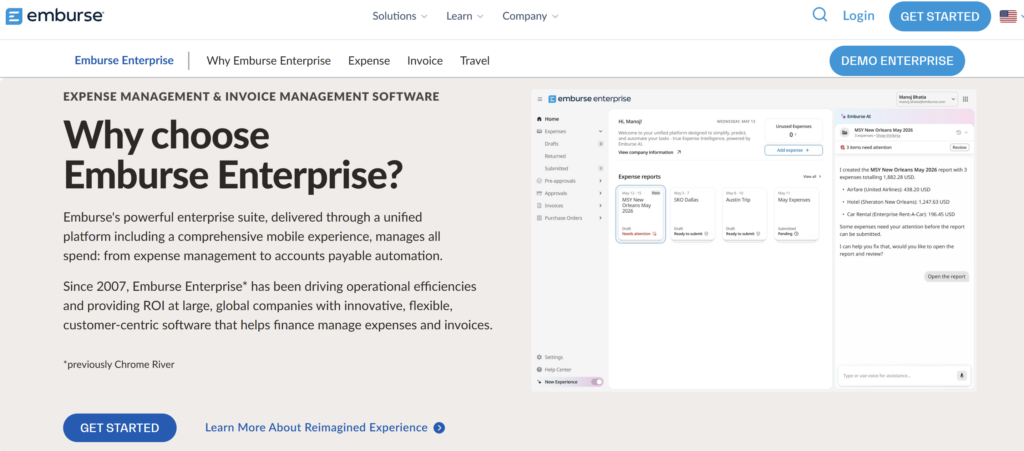Expand Approvals in preview sidebar
1024x451 pixels.
[x=600, y=193]
